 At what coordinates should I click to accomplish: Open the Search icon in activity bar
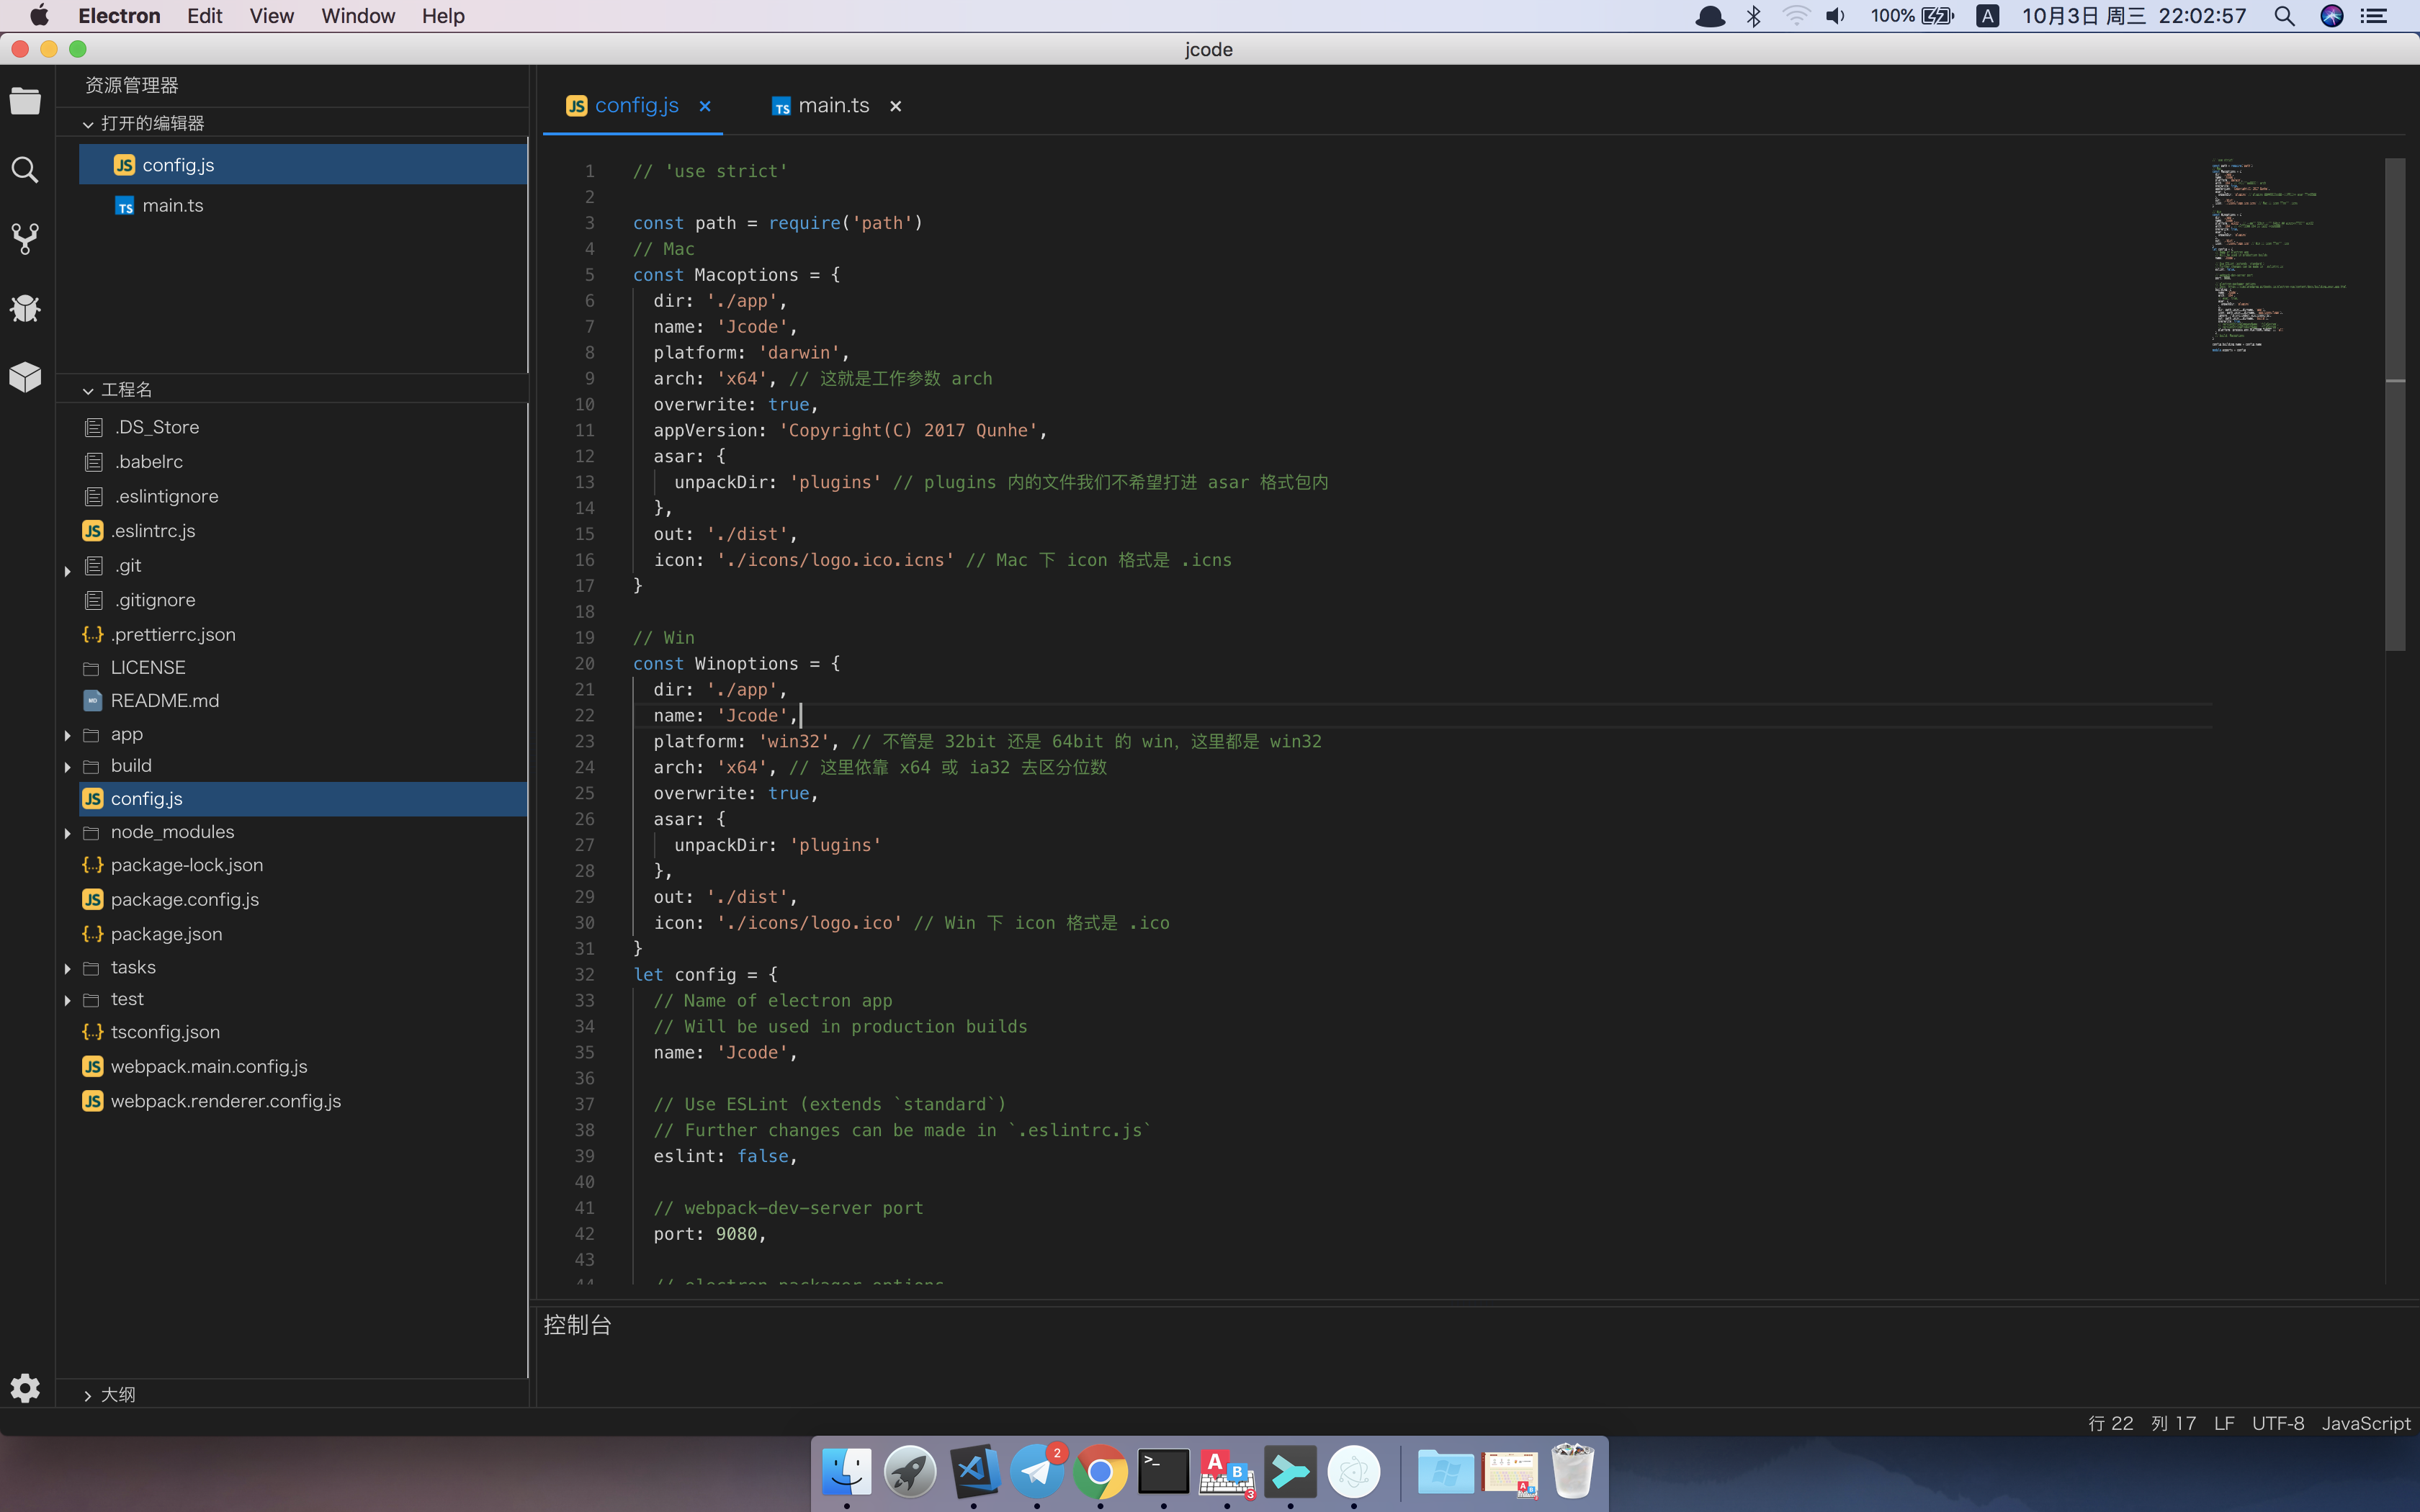click(x=25, y=170)
